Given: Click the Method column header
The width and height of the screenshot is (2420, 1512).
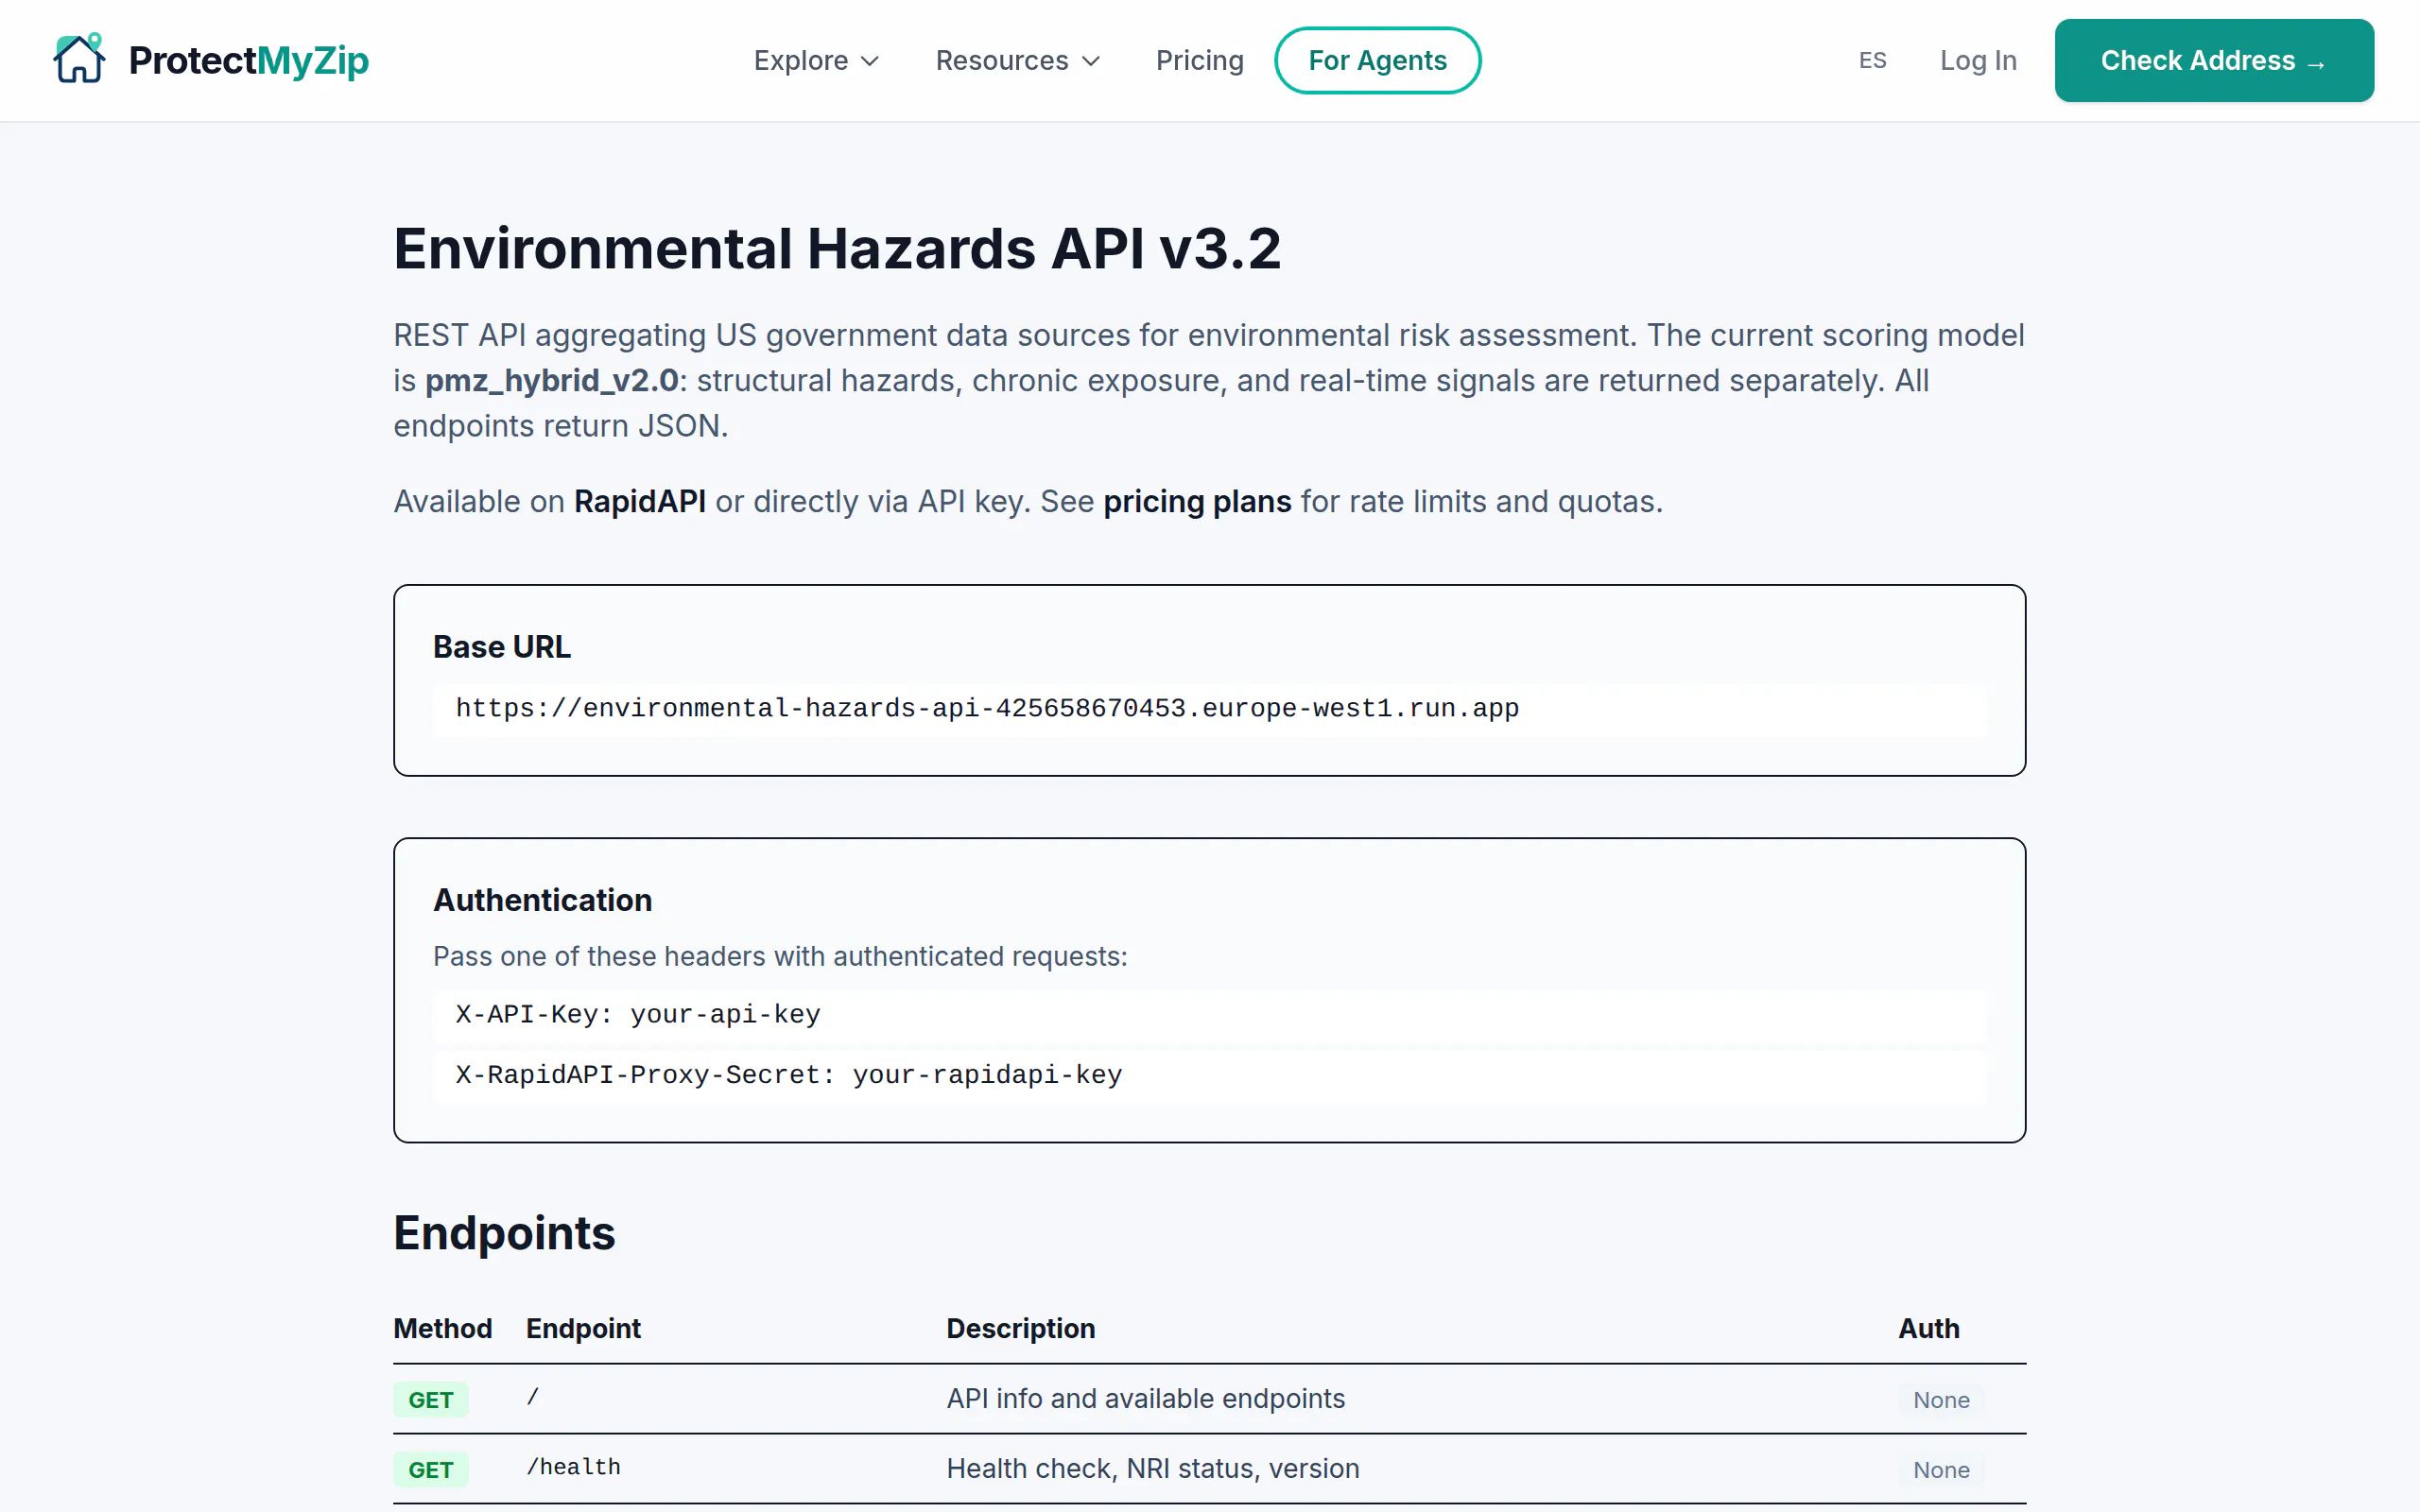Looking at the screenshot, I should point(442,1328).
